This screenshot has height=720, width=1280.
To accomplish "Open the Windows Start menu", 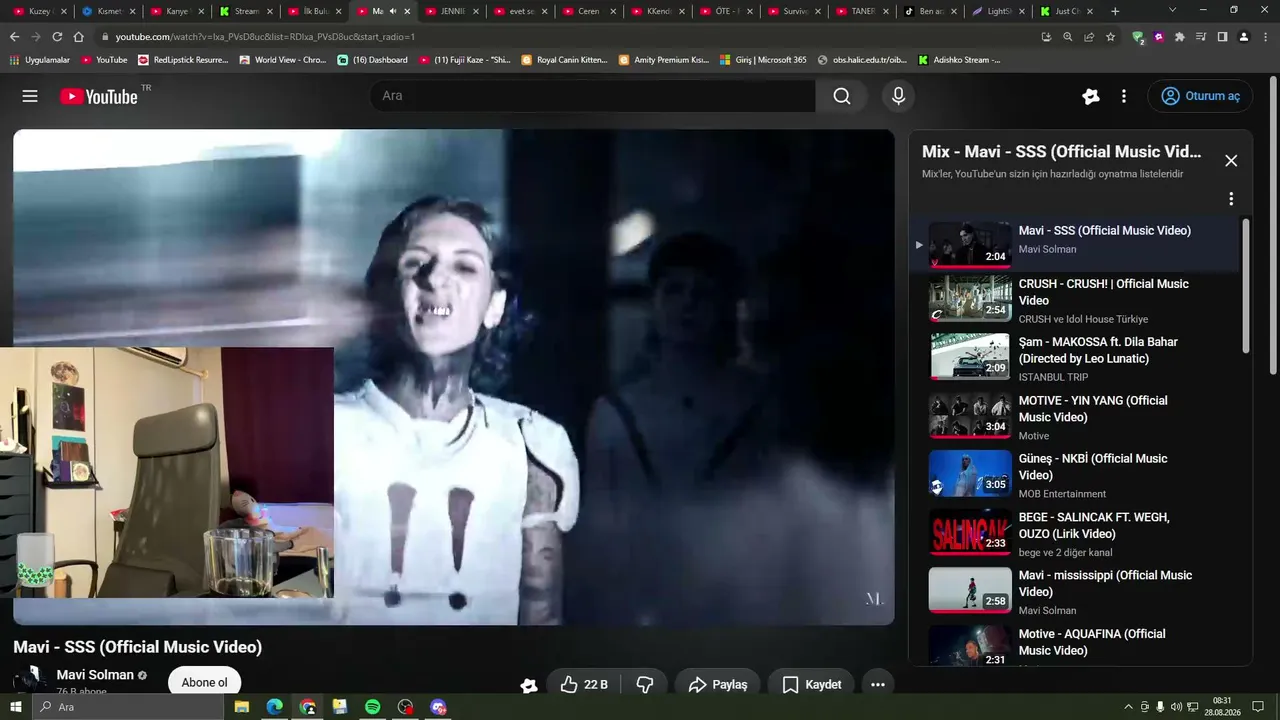I will pyautogui.click(x=16, y=707).
